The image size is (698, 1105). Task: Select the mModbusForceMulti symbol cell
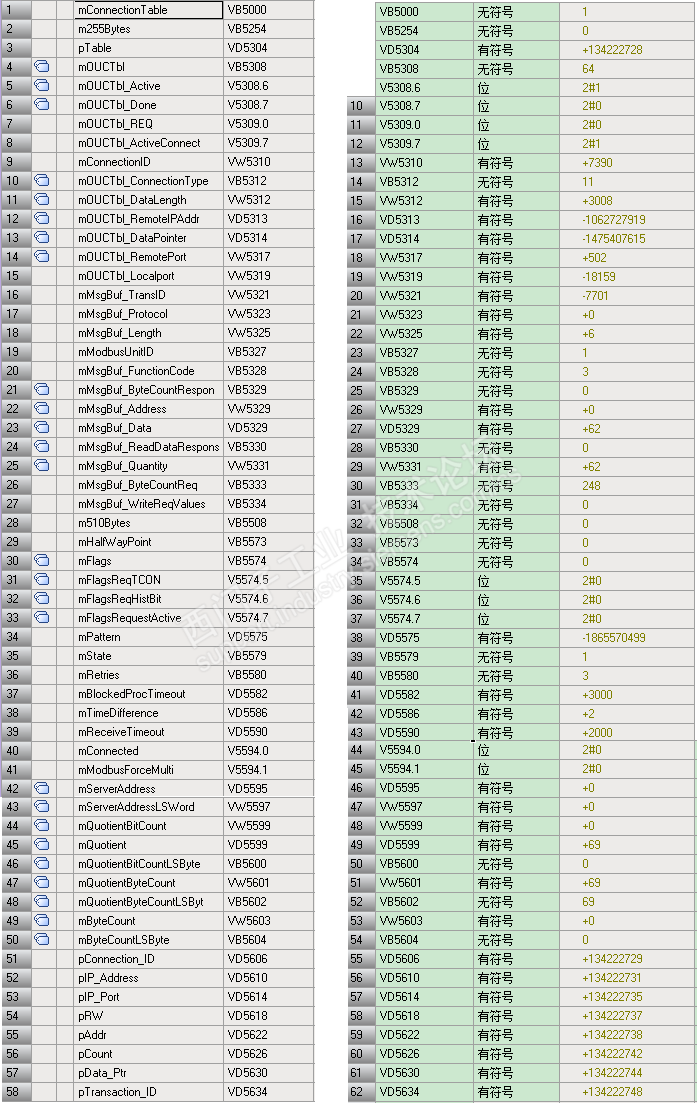pyautogui.click(x=149, y=770)
